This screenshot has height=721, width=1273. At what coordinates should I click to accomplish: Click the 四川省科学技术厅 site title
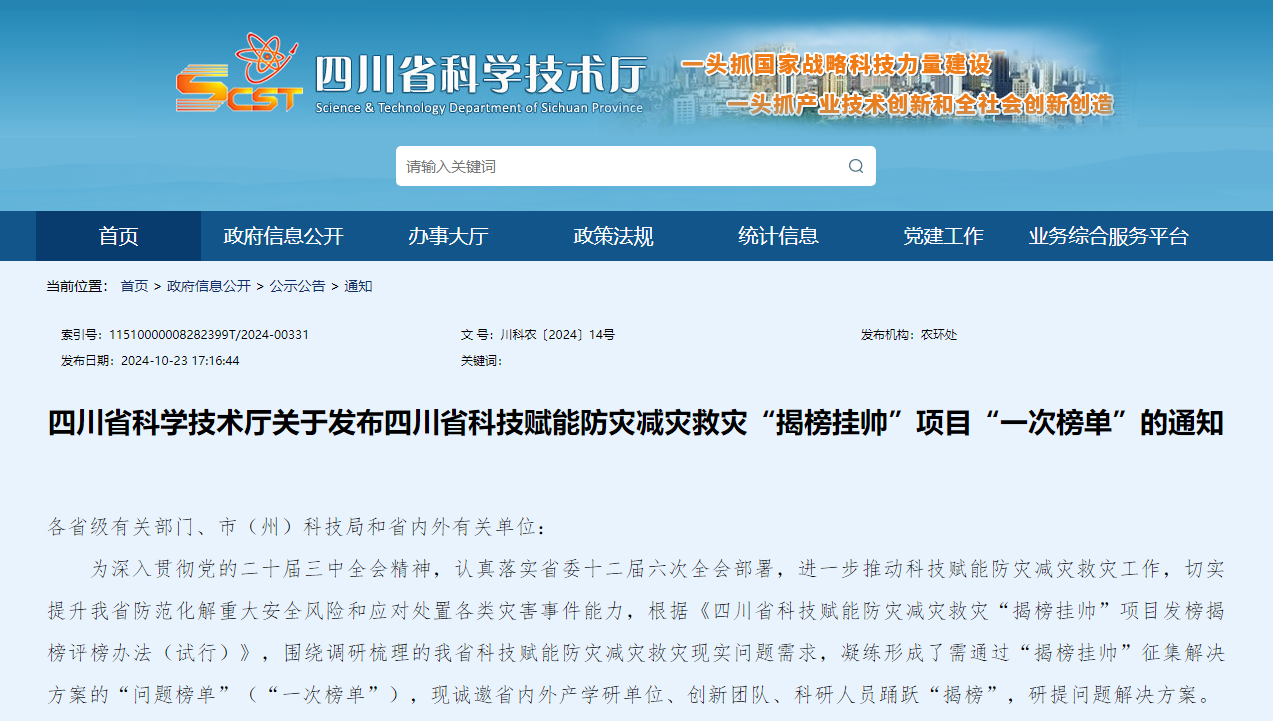pos(480,74)
